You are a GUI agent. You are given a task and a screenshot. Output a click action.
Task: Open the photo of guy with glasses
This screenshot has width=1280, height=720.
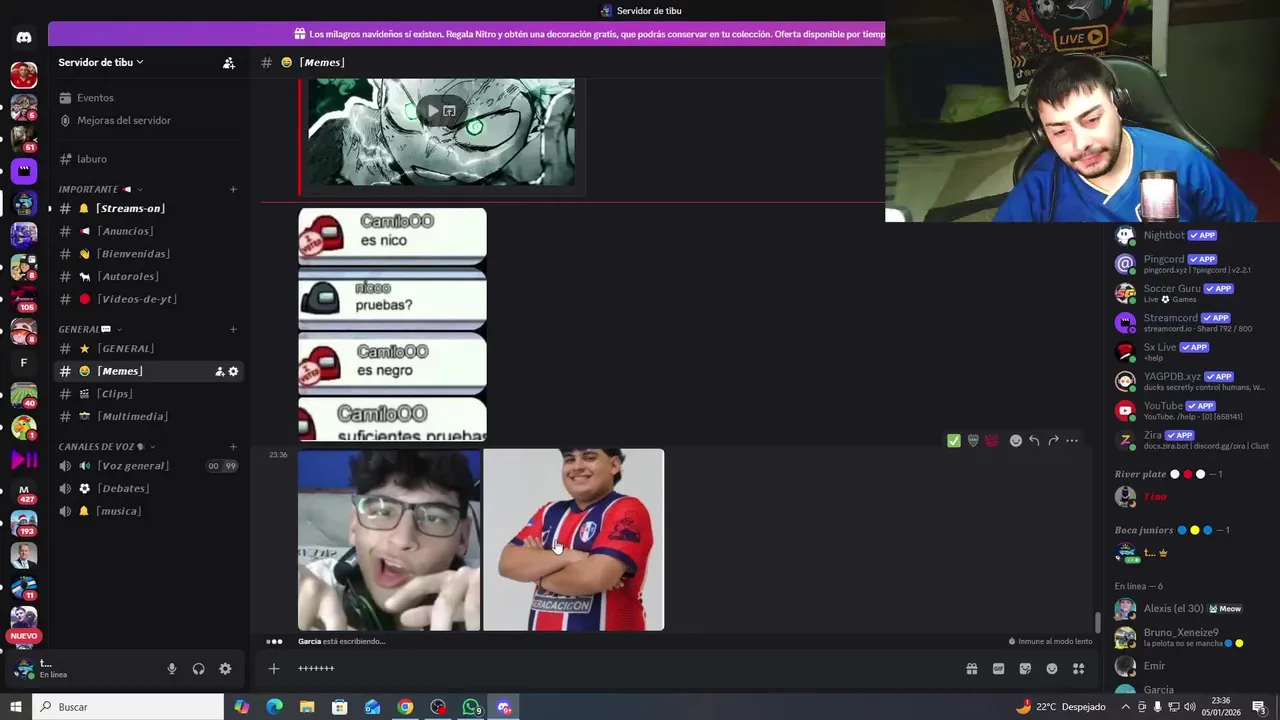pos(389,540)
